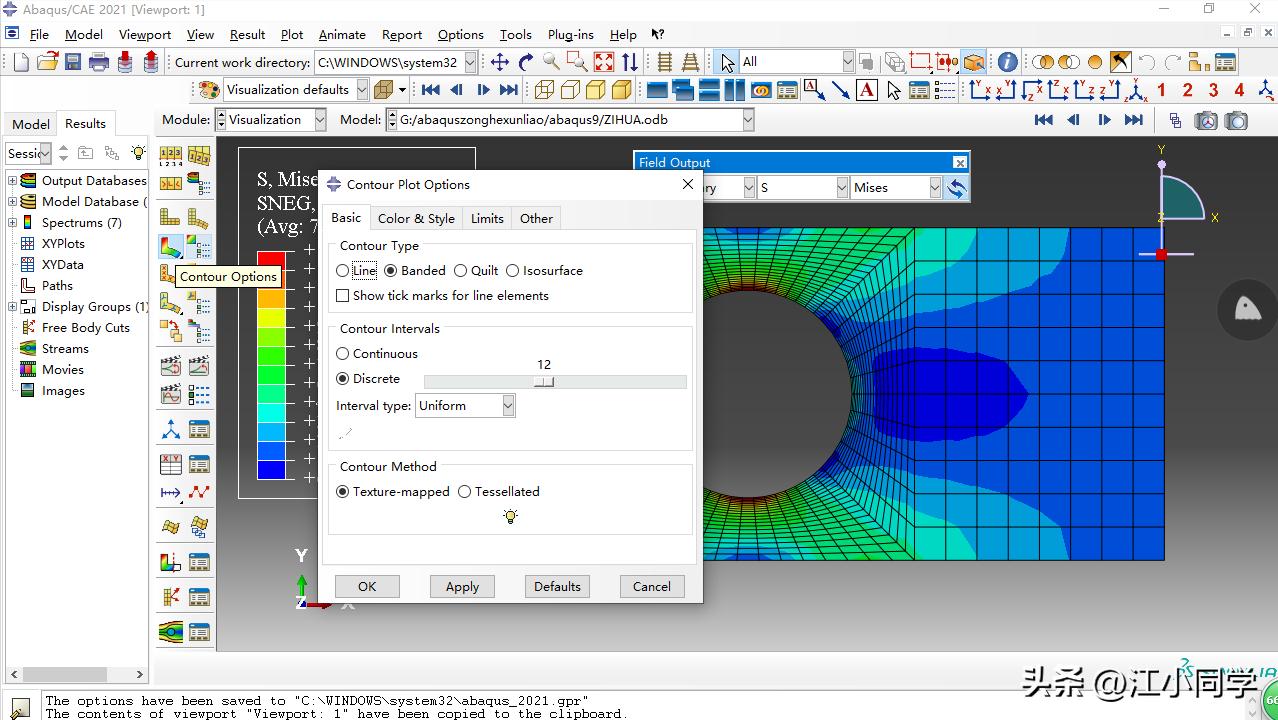Viewport: 1278px width, 720px height.
Task: Switch to the Color & Style tab
Action: (x=416, y=219)
